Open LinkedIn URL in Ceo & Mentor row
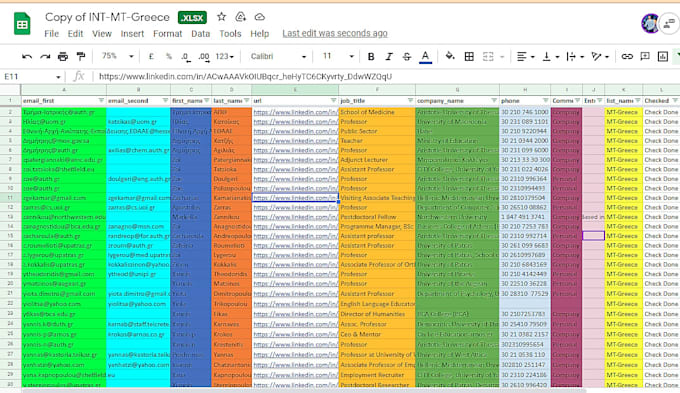The width and height of the screenshot is (680, 393). pyautogui.click(x=295, y=334)
